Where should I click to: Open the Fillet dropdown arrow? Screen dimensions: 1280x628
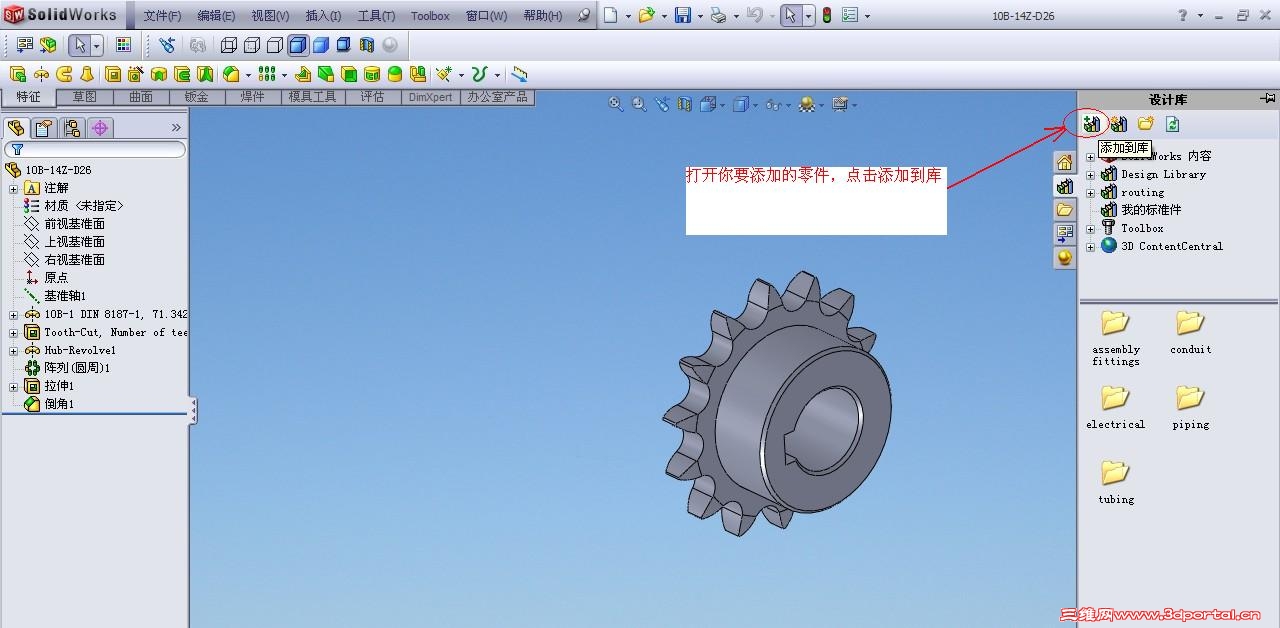248,75
